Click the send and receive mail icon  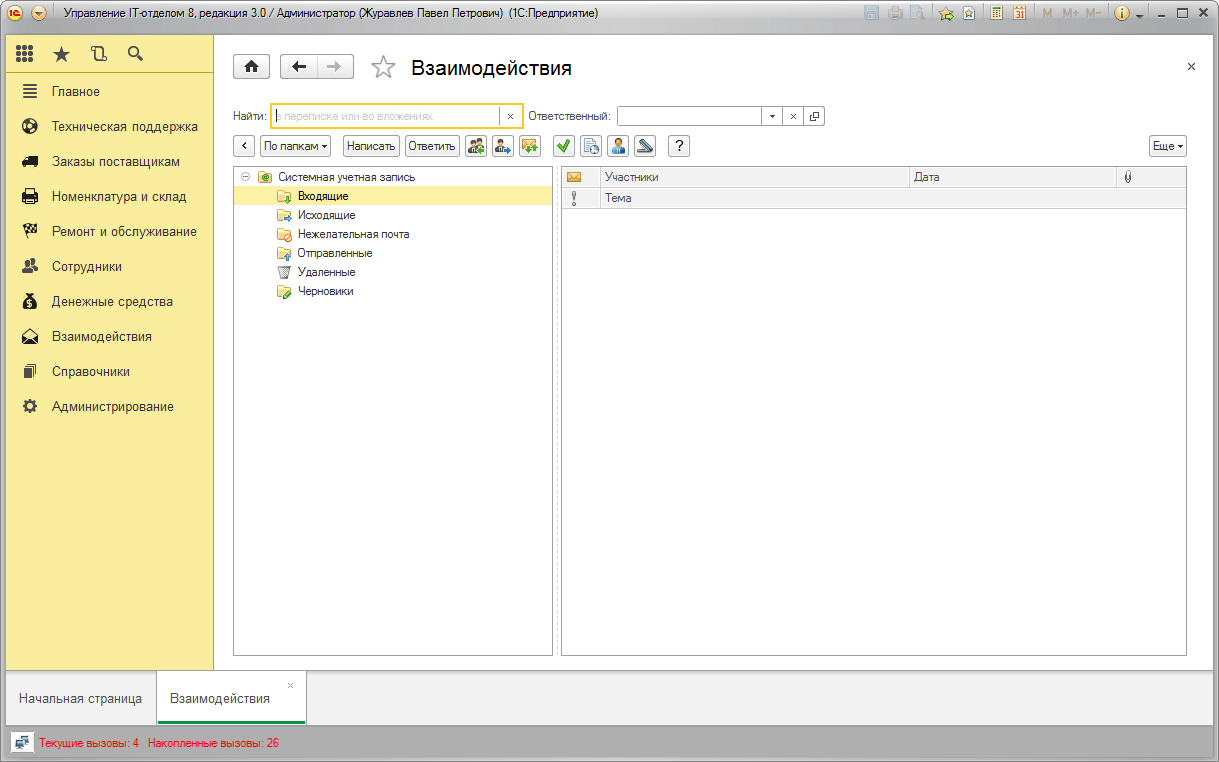(529, 146)
